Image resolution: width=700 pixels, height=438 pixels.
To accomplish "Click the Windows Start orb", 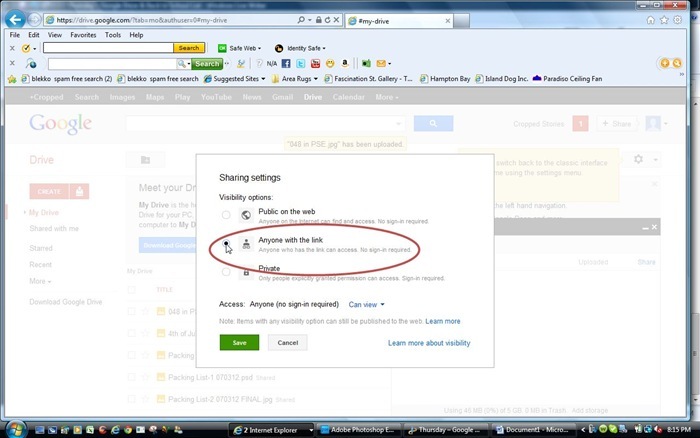I will [16, 430].
